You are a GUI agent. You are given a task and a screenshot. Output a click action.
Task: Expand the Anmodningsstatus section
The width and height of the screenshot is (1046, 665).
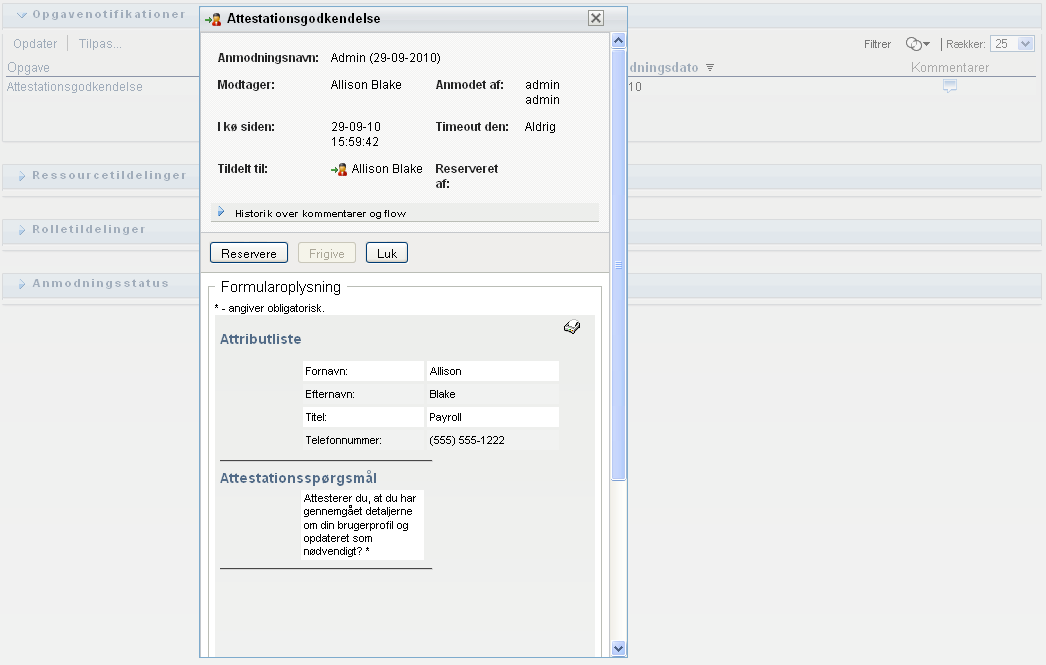tap(22, 284)
